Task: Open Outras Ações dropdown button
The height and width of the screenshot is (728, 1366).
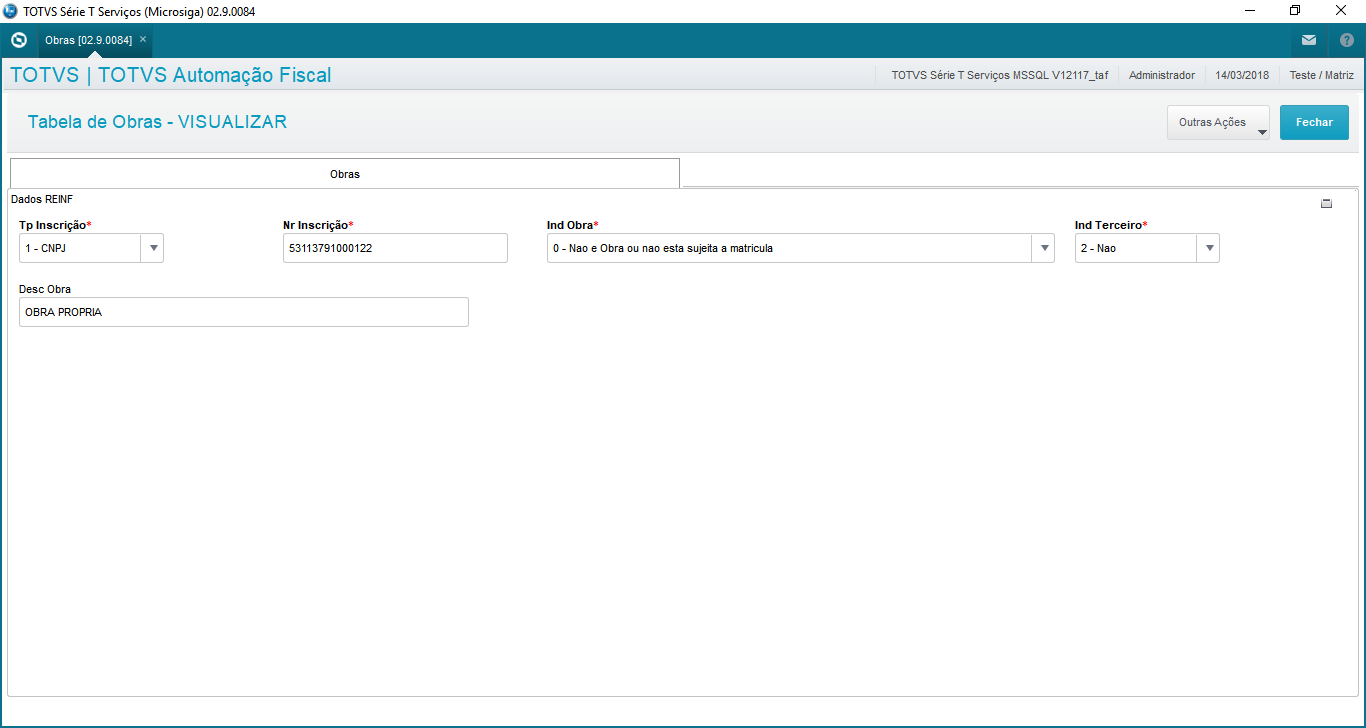Action: coord(1218,122)
